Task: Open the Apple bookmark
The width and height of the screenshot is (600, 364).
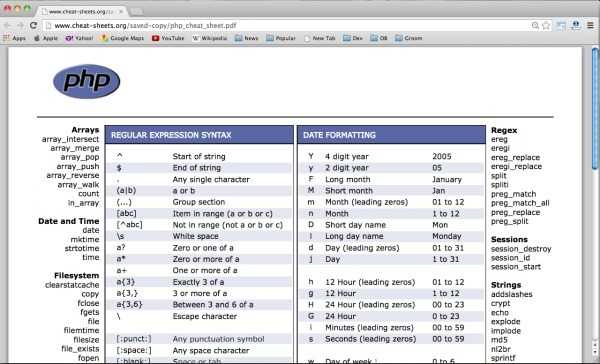Action: 46,38
